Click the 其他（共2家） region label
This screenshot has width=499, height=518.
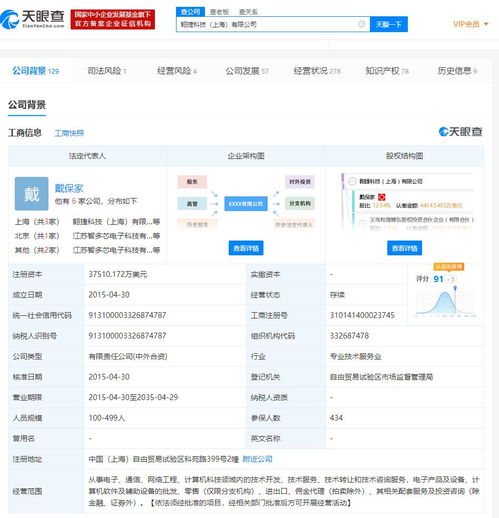click(x=37, y=250)
